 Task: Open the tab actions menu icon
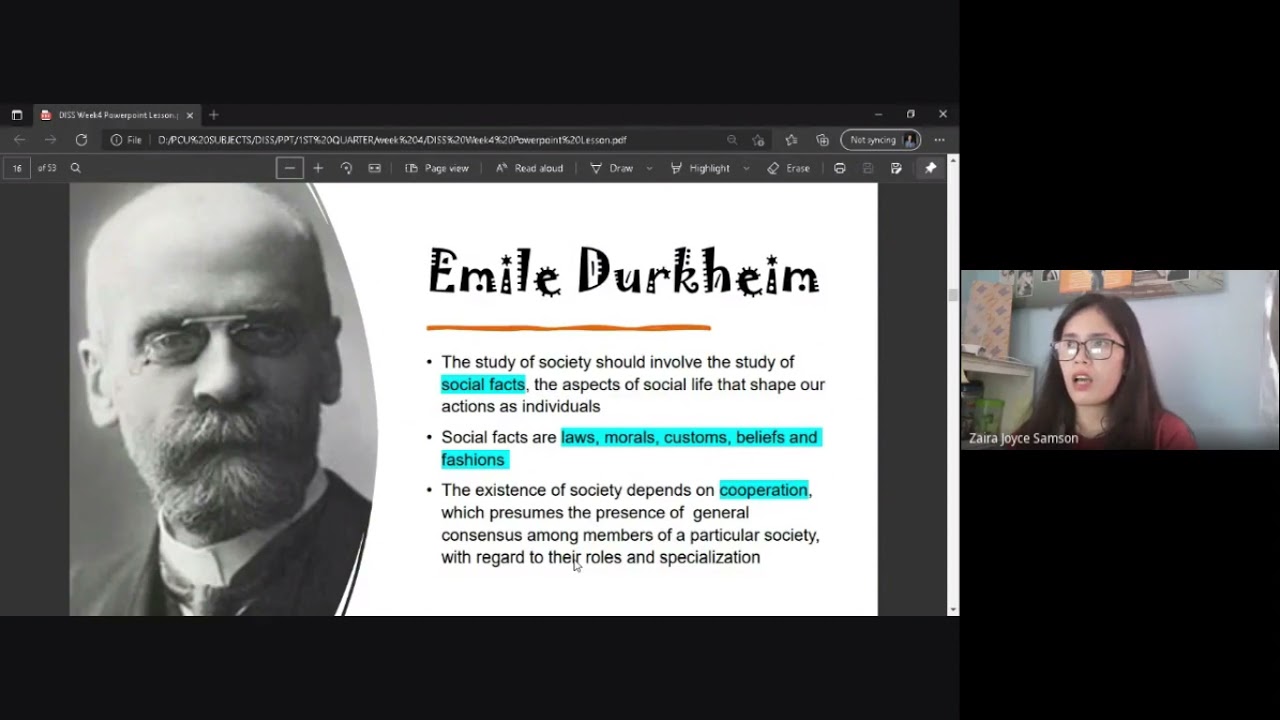point(17,115)
